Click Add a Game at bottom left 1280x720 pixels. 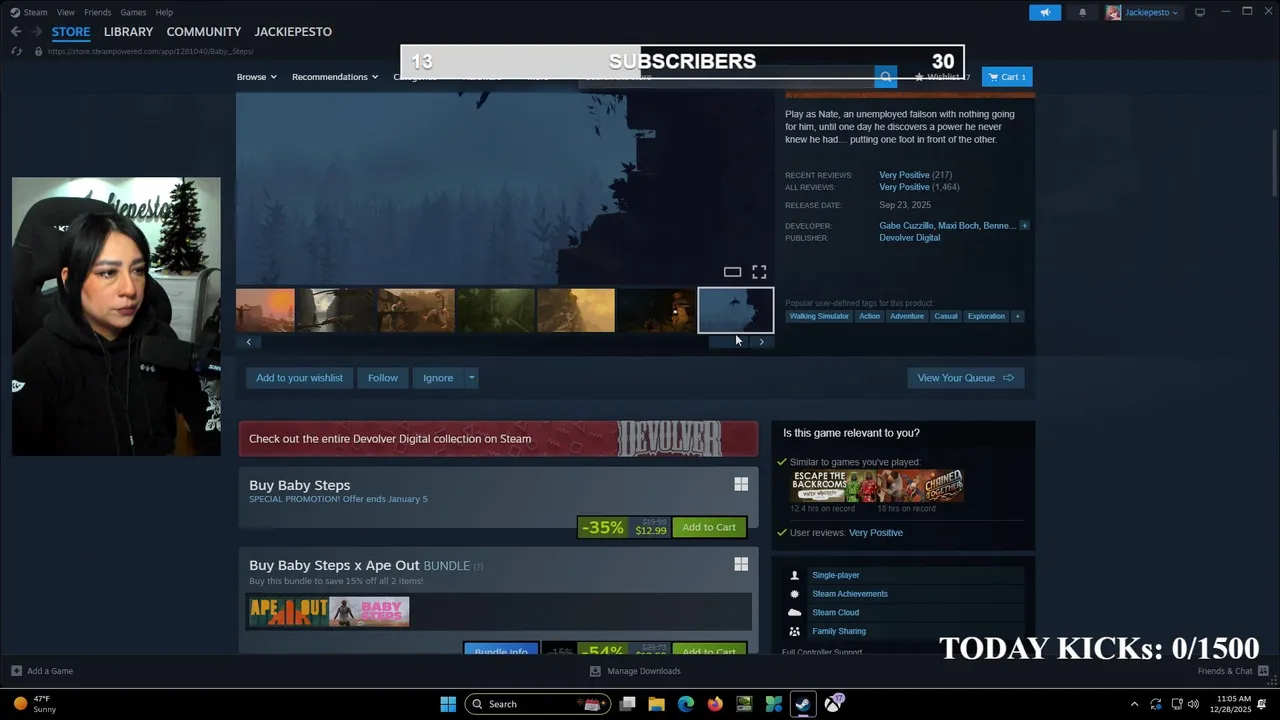pyautogui.click(x=42, y=671)
